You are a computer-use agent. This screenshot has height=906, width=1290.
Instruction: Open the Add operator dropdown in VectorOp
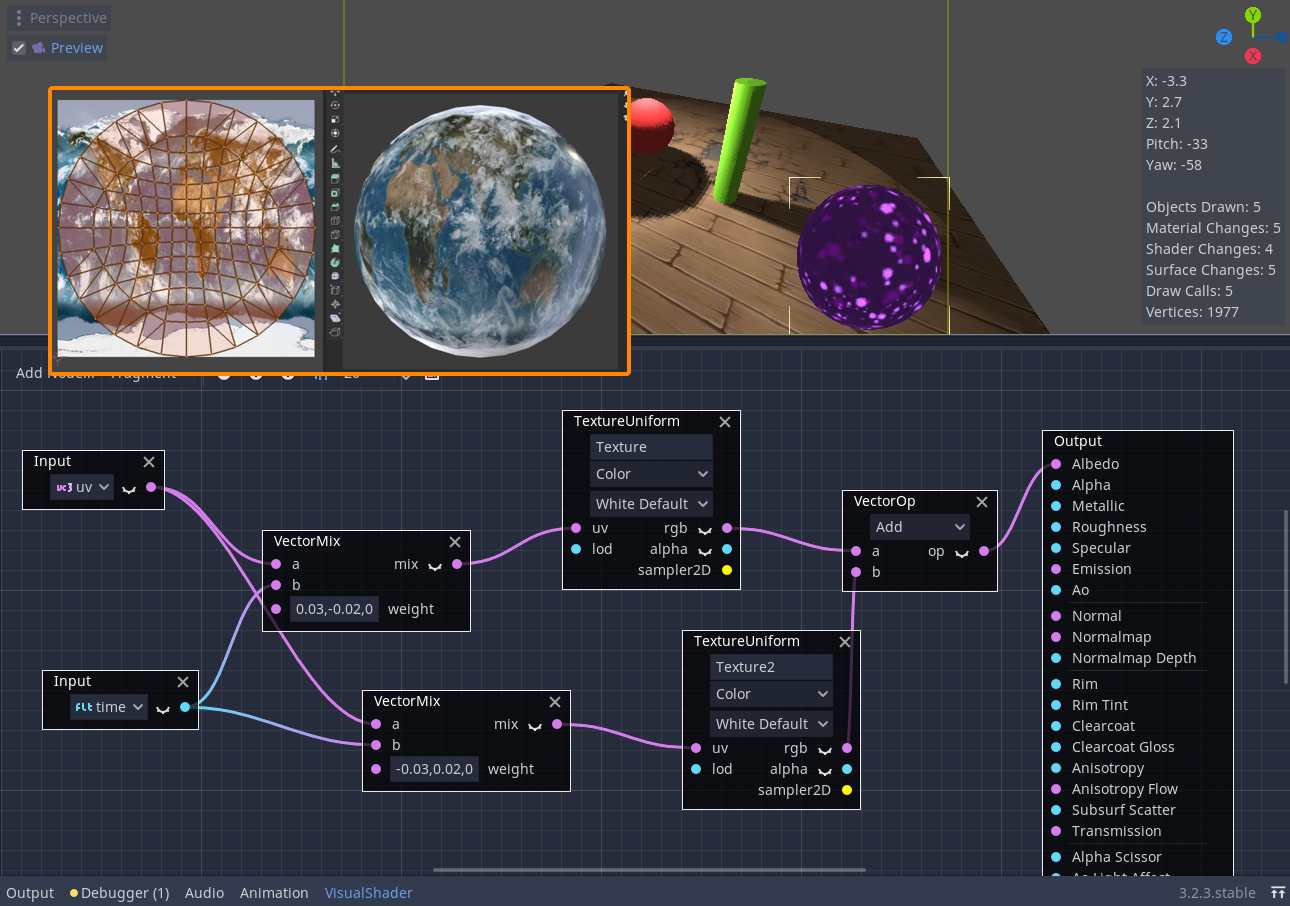tap(920, 527)
